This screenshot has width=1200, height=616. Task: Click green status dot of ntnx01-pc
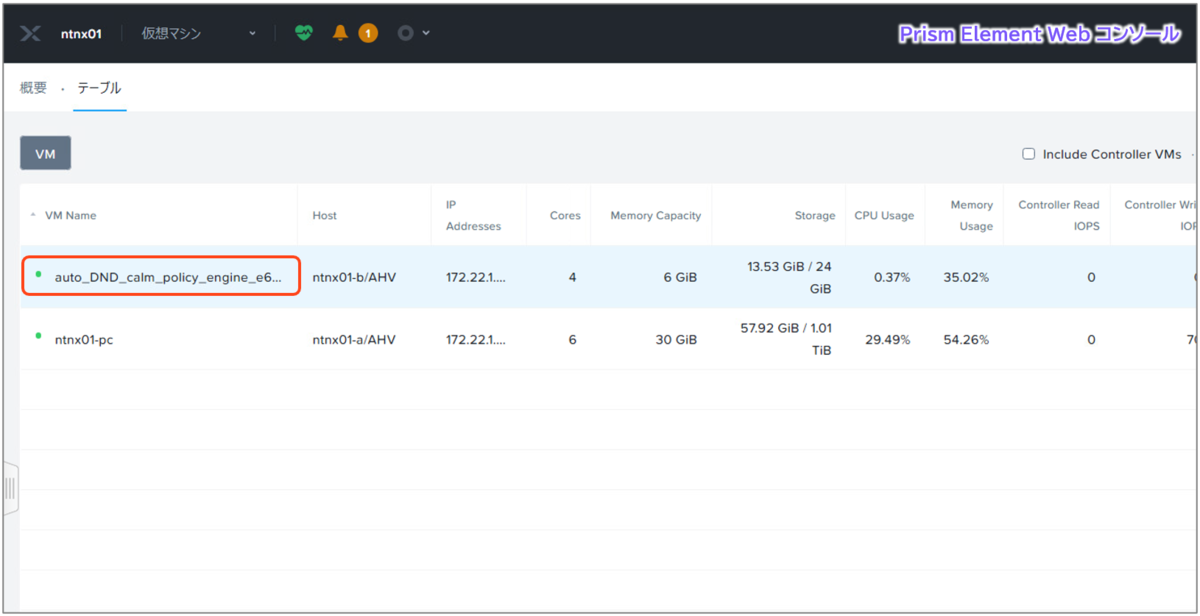[x=38, y=335]
